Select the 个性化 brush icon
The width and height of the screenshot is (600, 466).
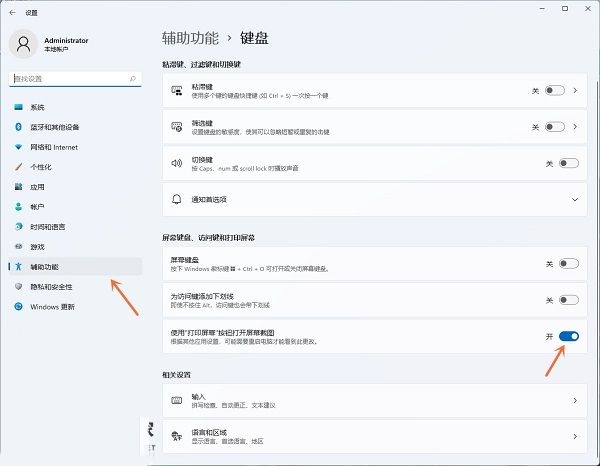[18, 167]
